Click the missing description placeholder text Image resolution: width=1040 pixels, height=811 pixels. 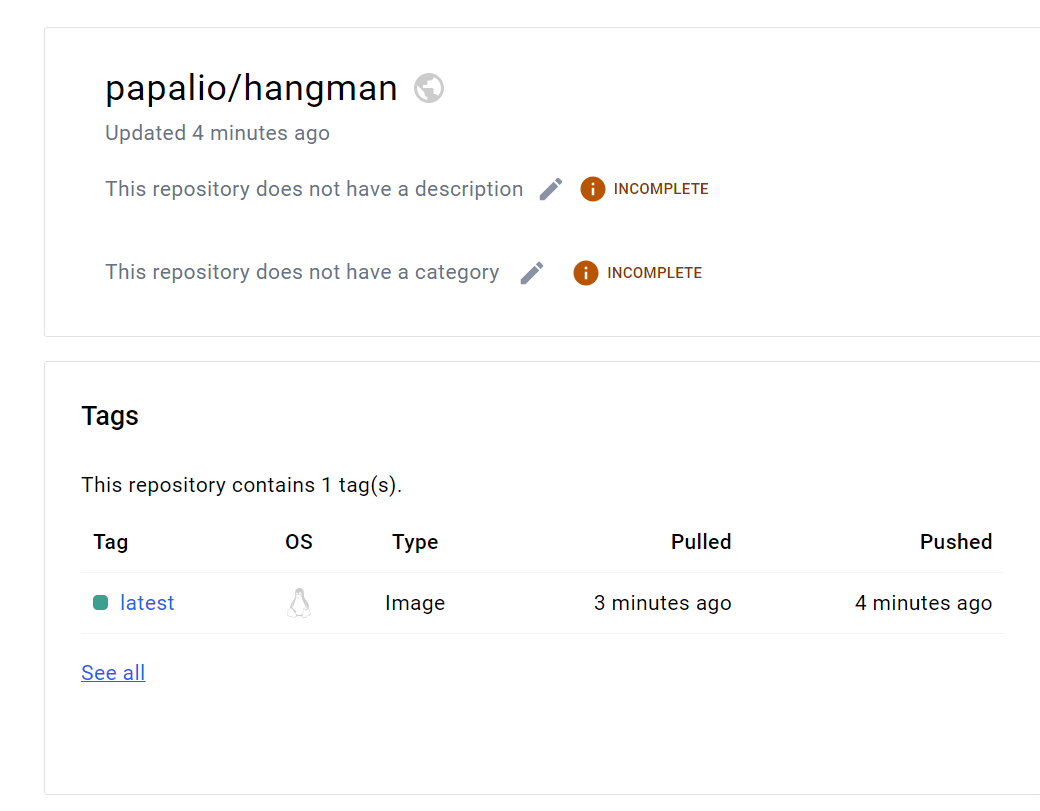point(314,189)
